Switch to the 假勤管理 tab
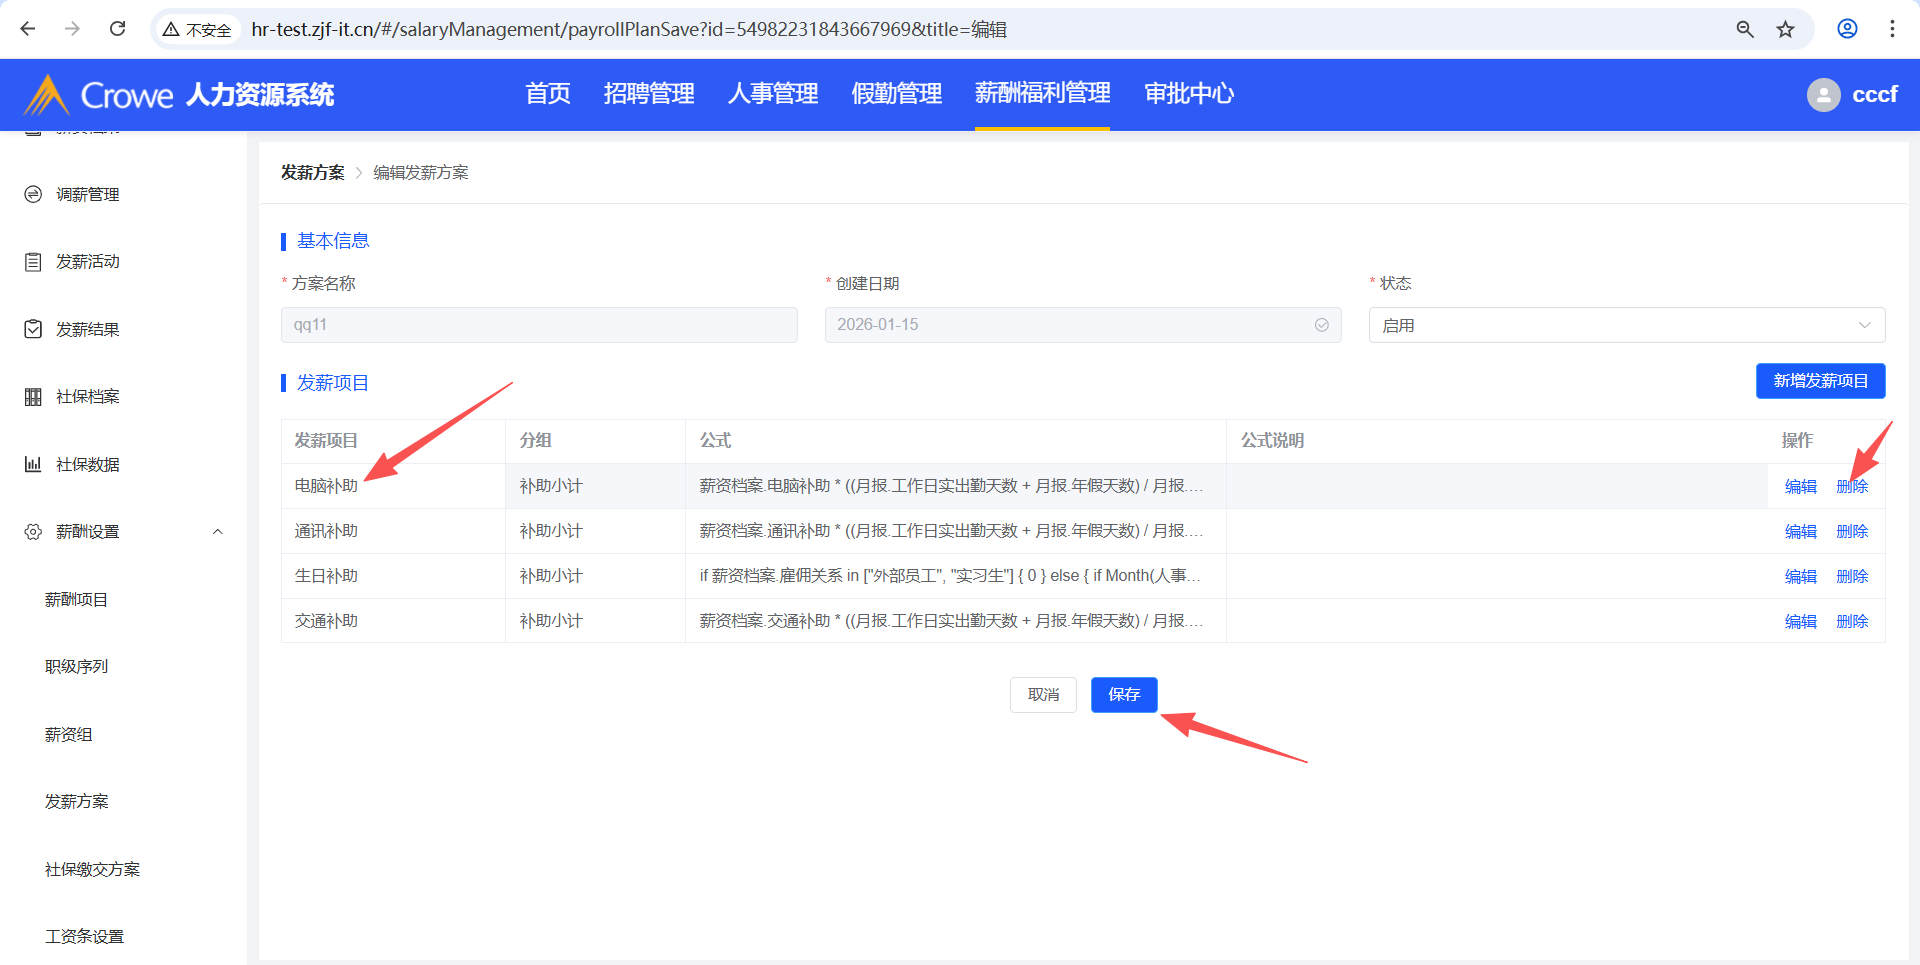The image size is (1920, 965). [x=896, y=94]
